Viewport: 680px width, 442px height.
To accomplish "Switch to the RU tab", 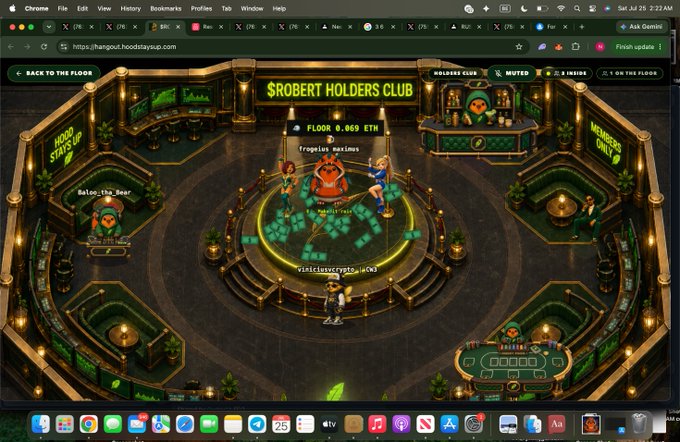I will (x=465, y=27).
